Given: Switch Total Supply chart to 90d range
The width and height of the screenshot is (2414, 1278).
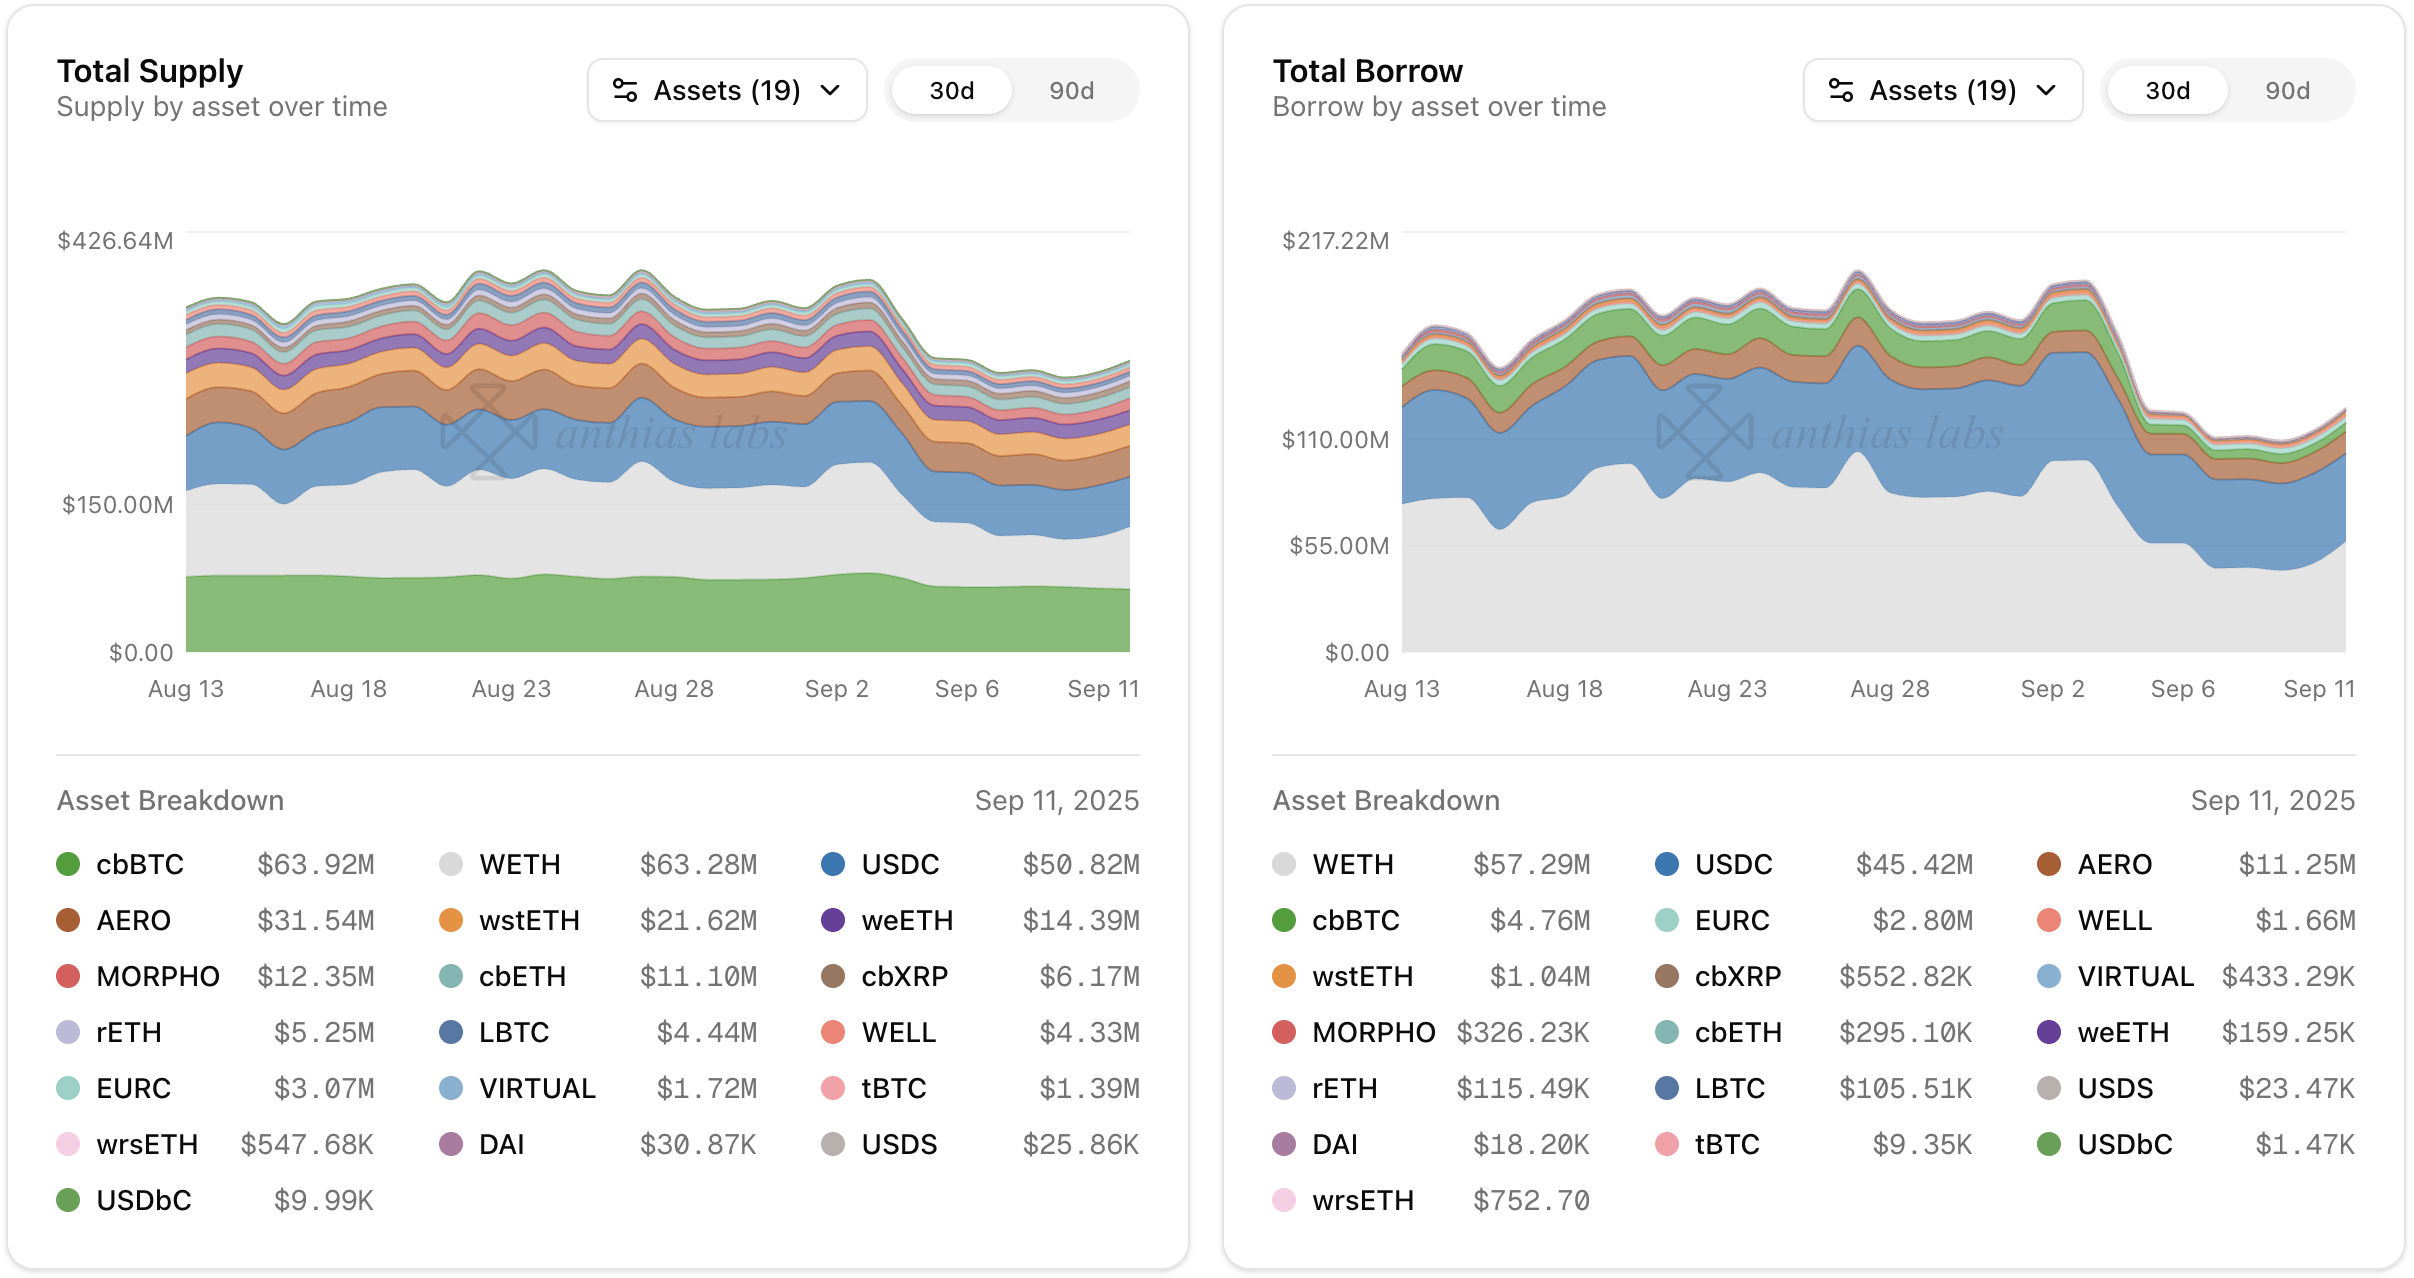Looking at the screenshot, I should (1071, 91).
